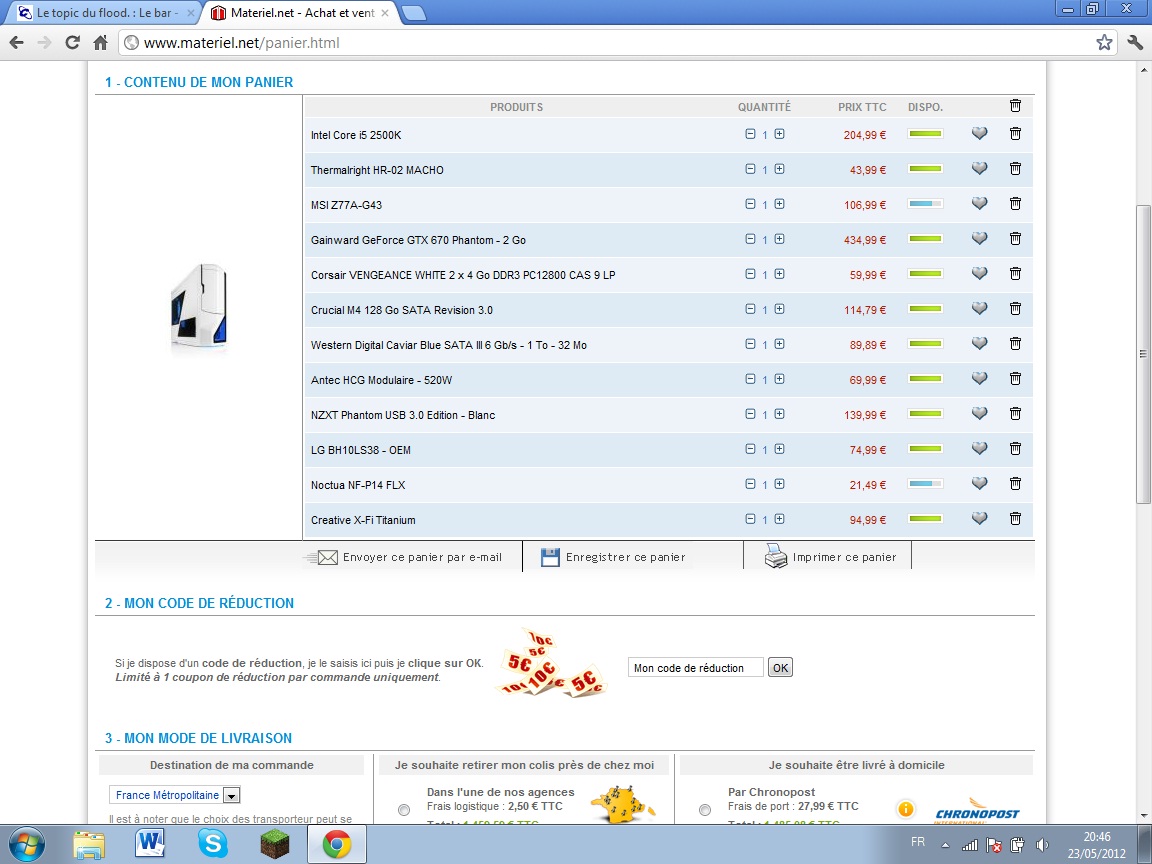Click envelope icon to email cart
Screen dimensions: 1152x864
[327, 557]
